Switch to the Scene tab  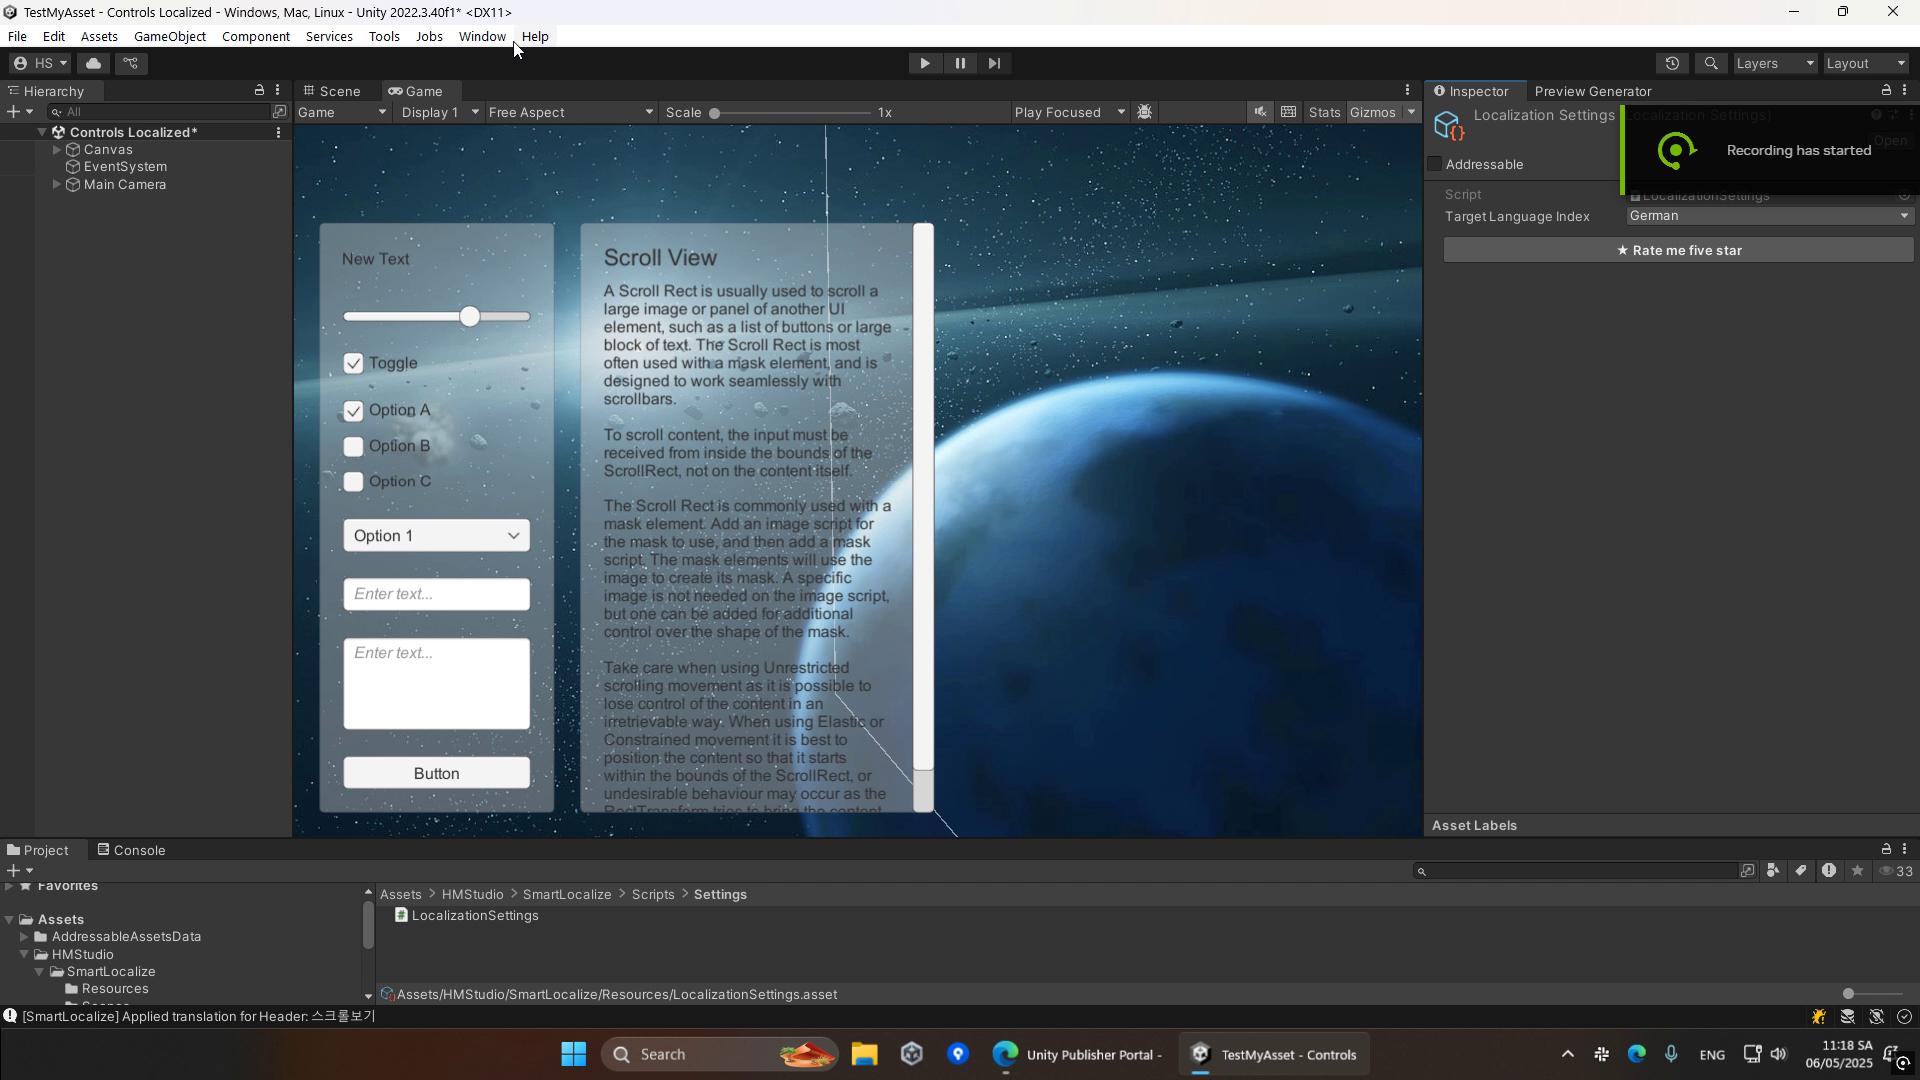pyautogui.click(x=332, y=90)
